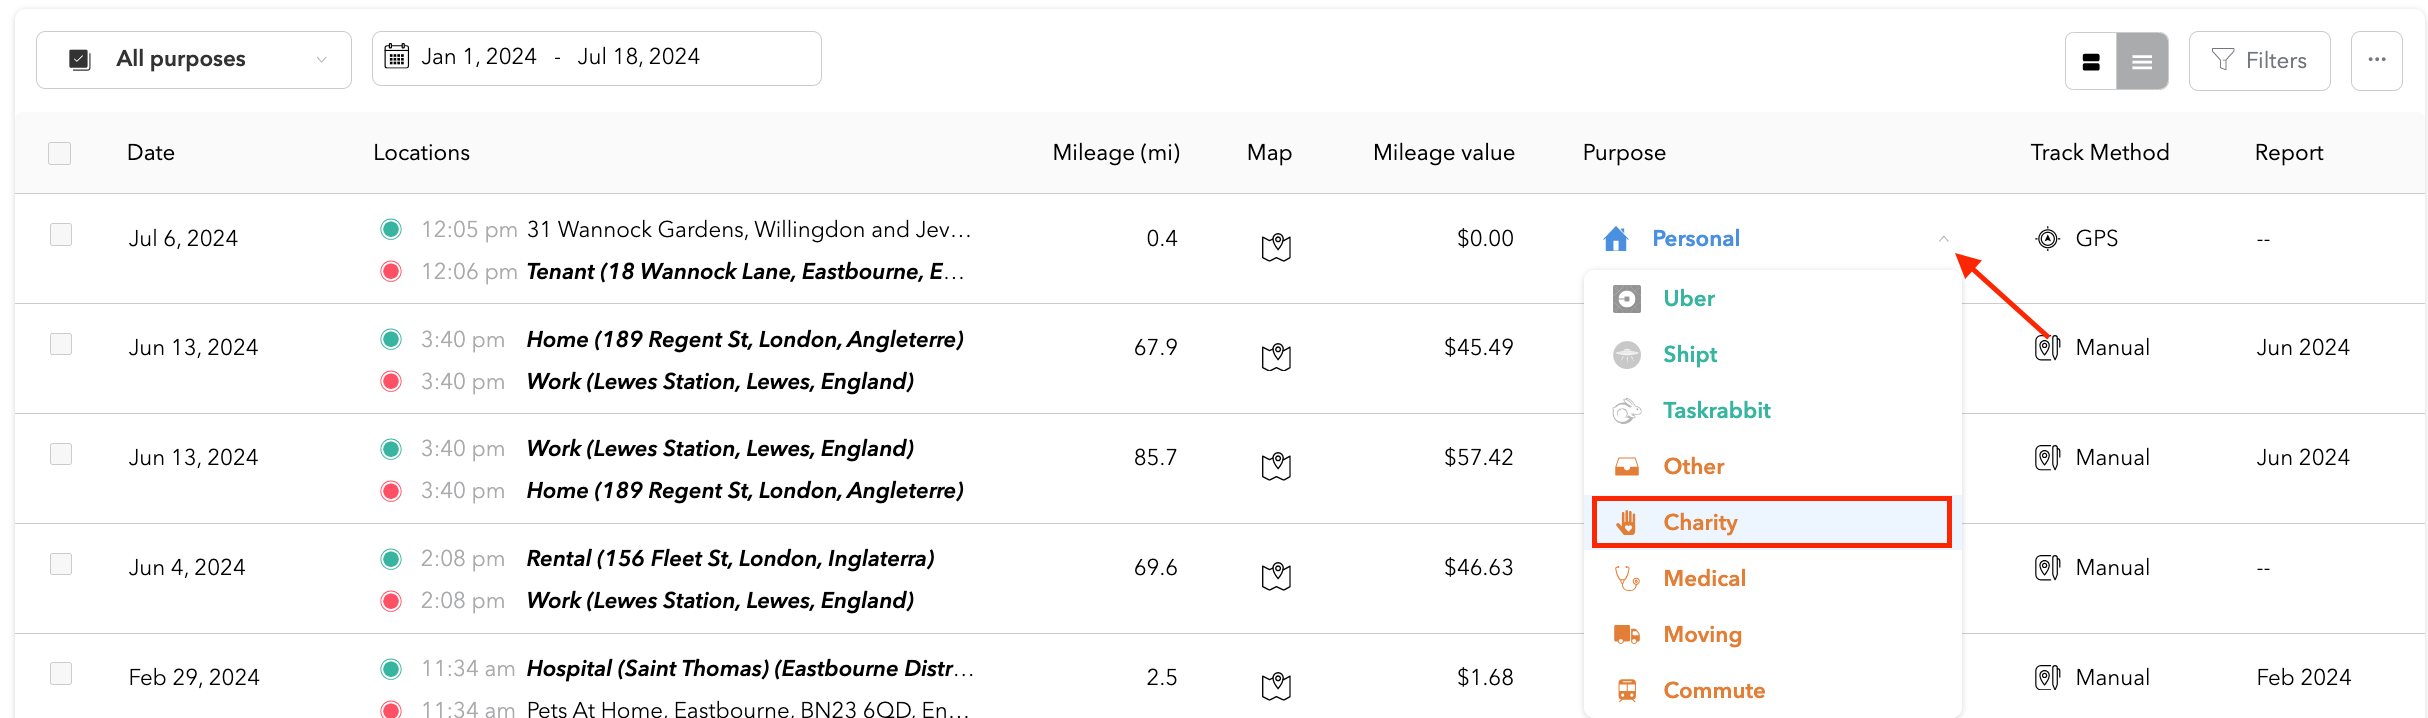Click the Filters button
Viewport: 2428px width, 718px height.
click(2259, 61)
